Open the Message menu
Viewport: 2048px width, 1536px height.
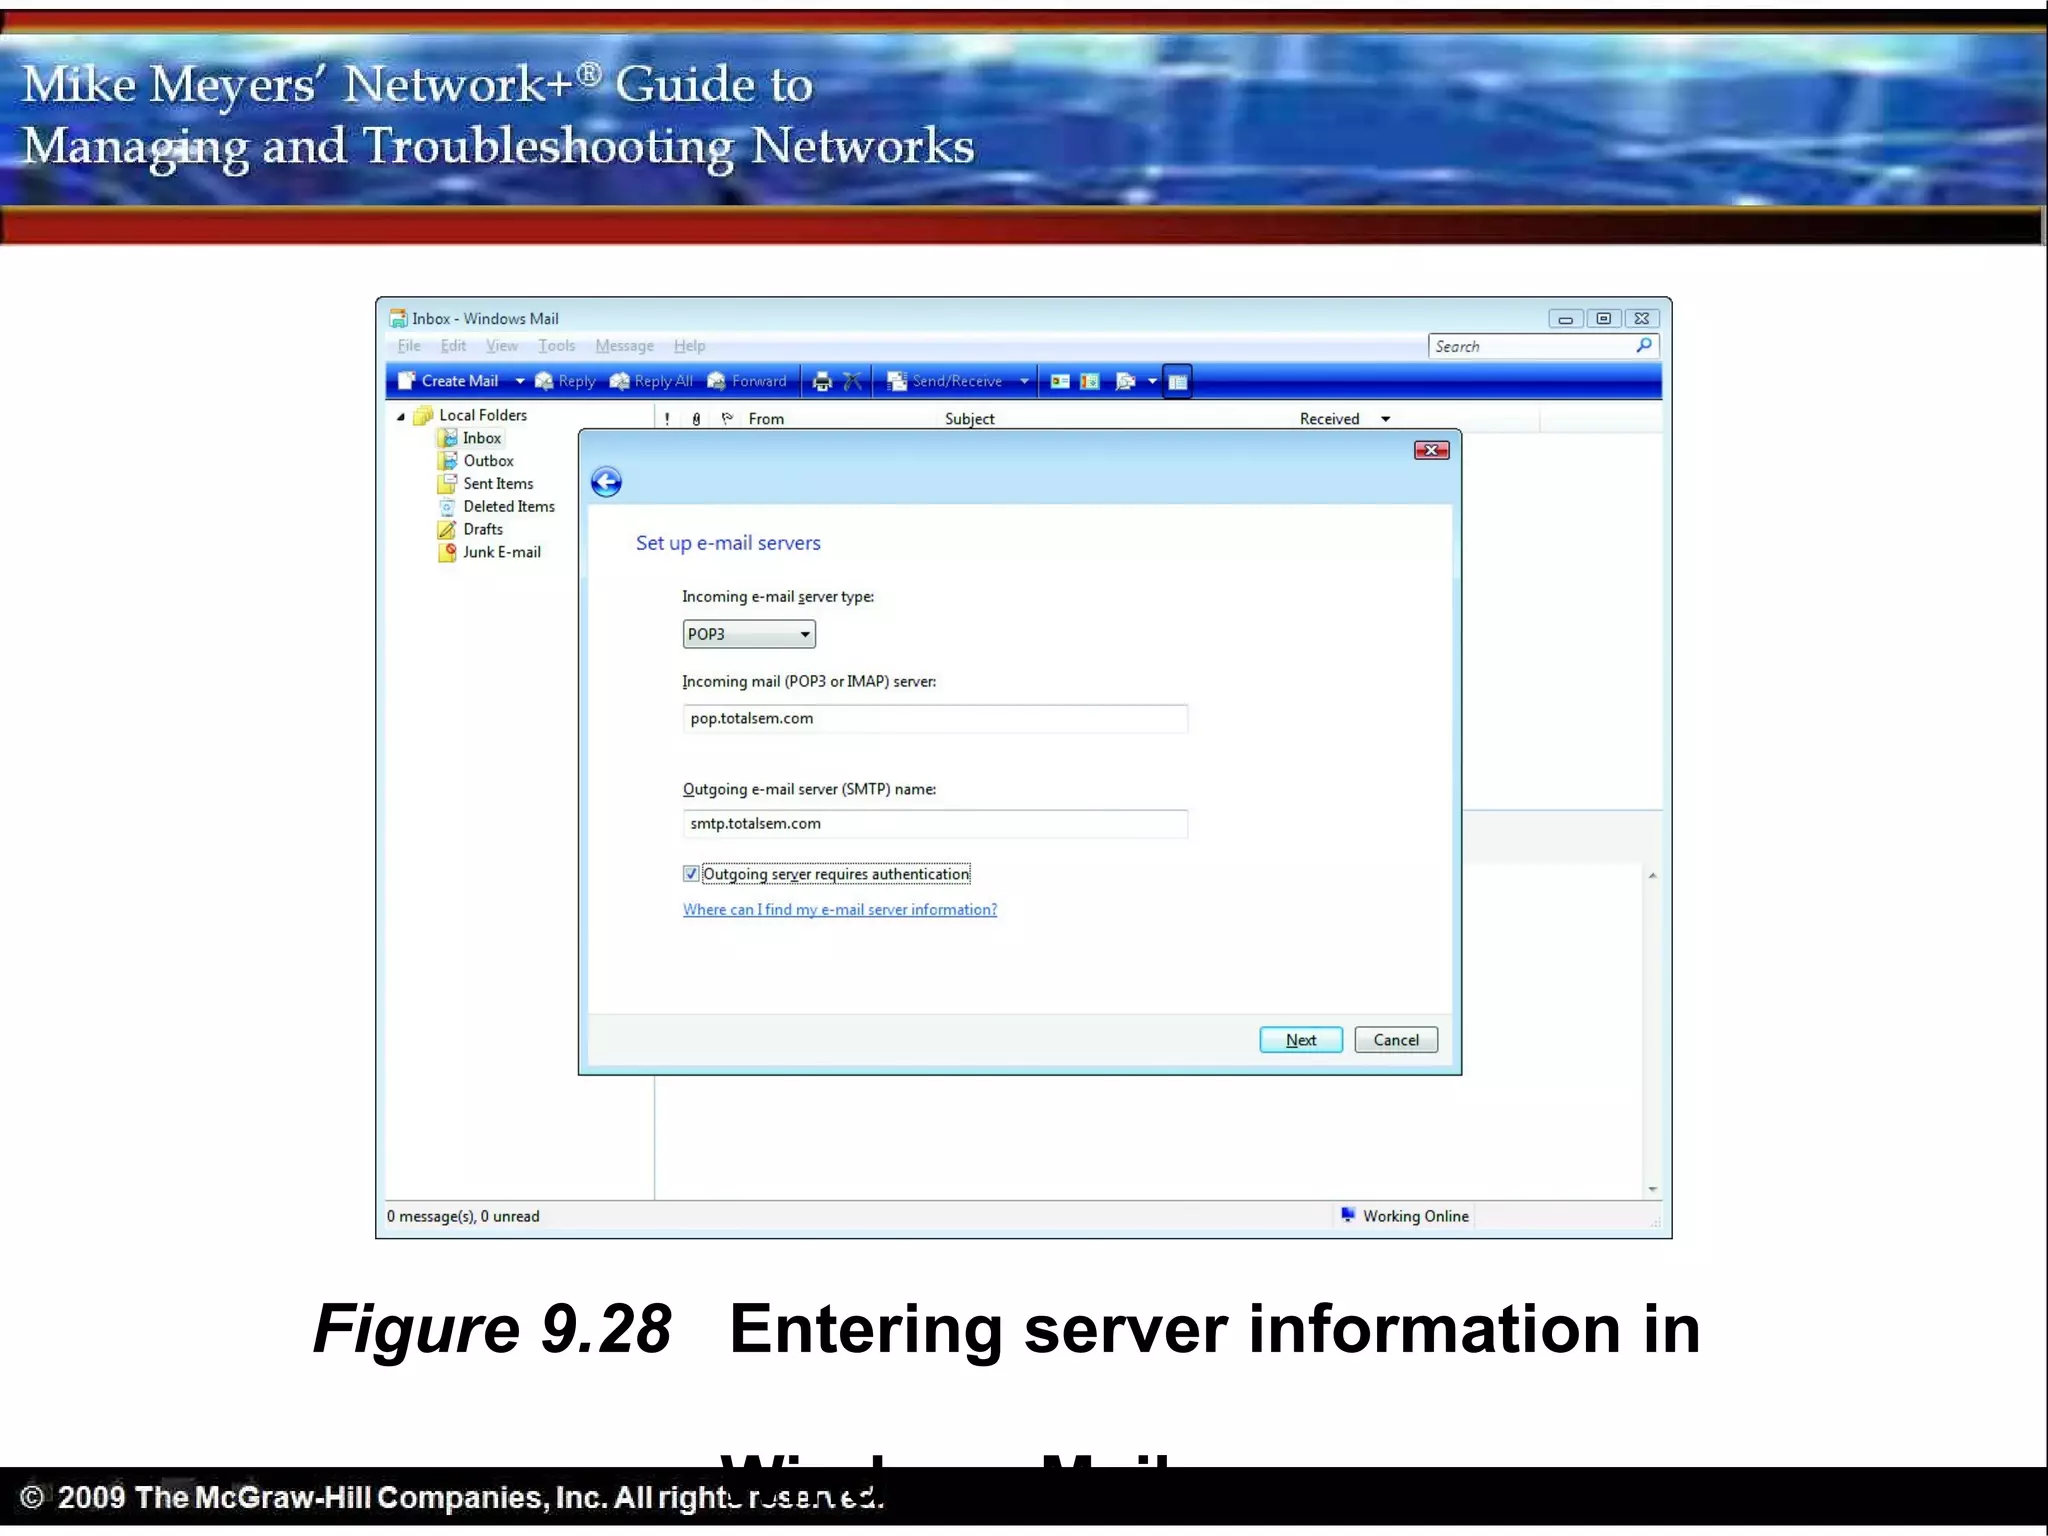[624, 346]
